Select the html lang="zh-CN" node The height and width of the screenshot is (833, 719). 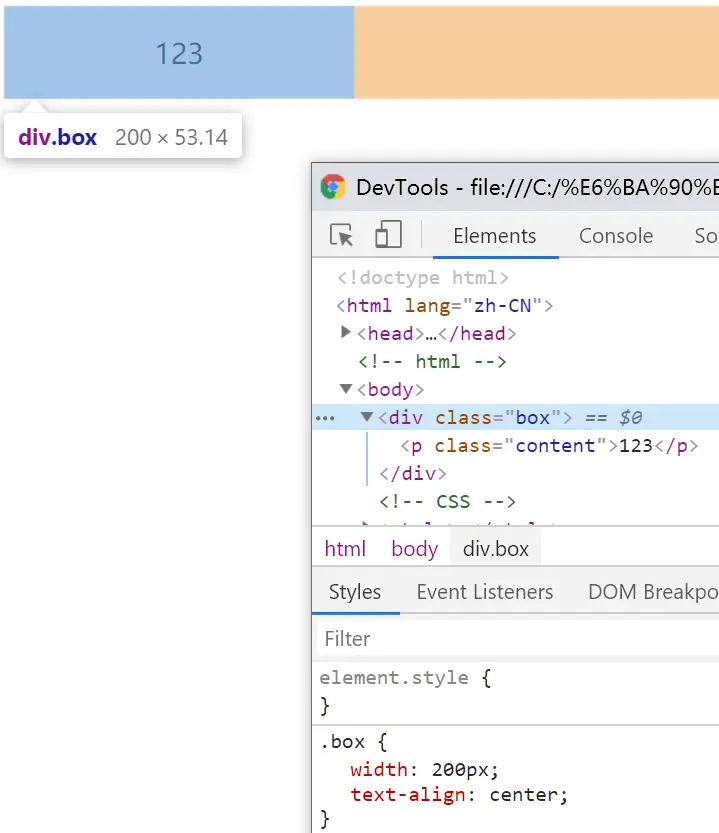[445, 306]
